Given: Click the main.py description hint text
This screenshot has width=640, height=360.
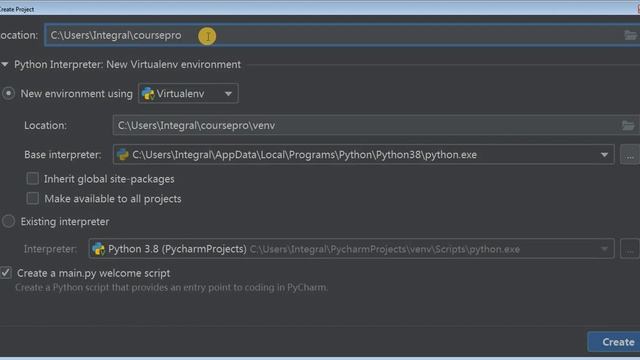Looking at the screenshot, I should (x=171, y=287).
